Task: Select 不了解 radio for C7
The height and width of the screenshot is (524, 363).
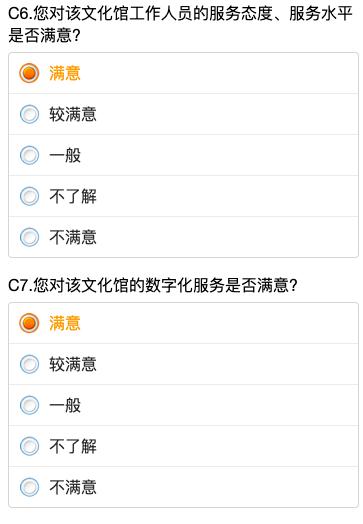Action: (x=29, y=446)
